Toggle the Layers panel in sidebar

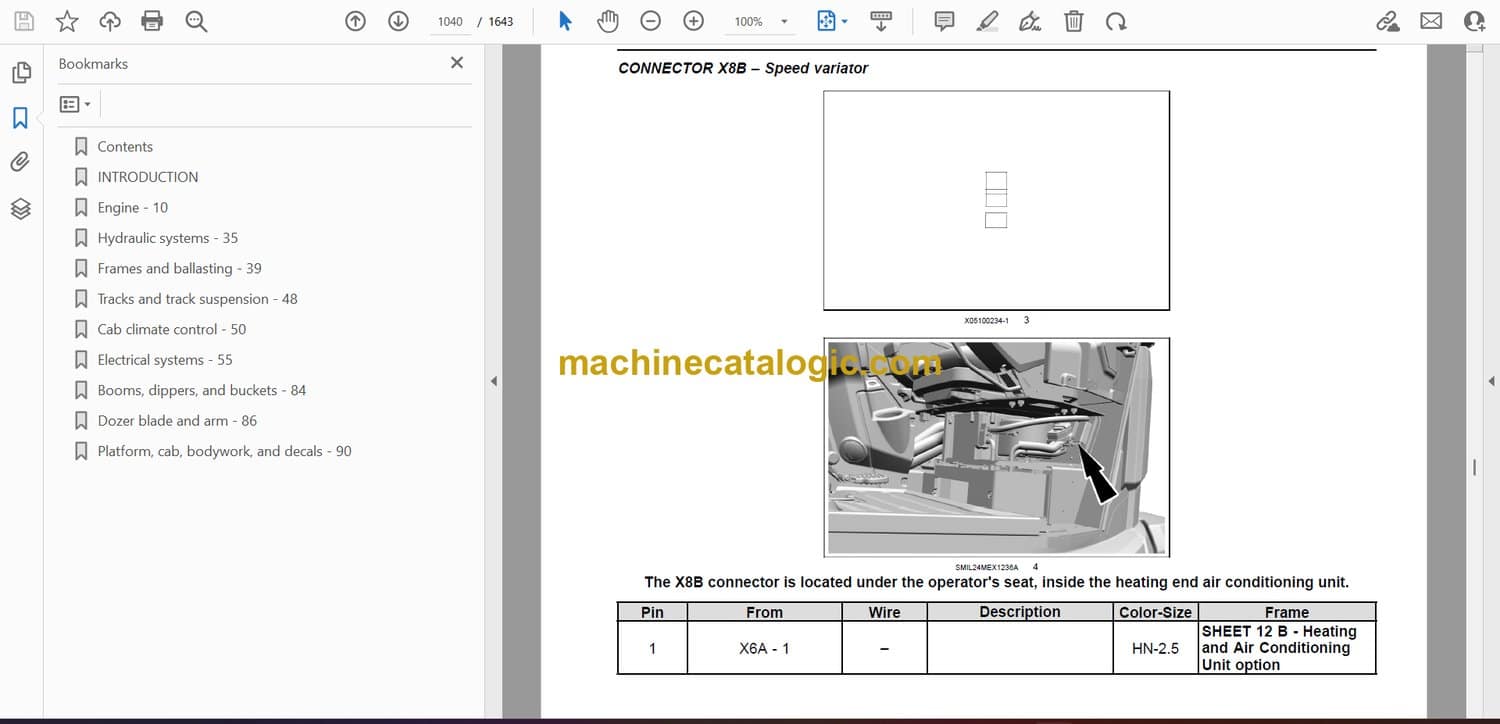click(x=20, y=208)
